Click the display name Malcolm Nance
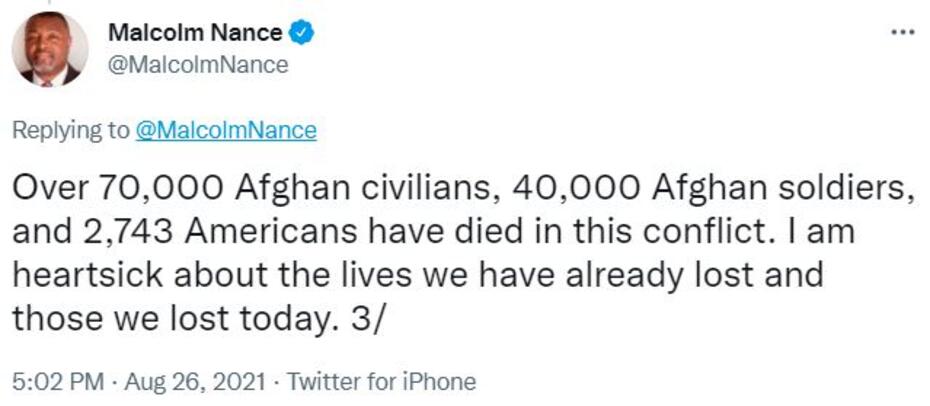This screenshot has height=406, width=930. tap(194, 33)
